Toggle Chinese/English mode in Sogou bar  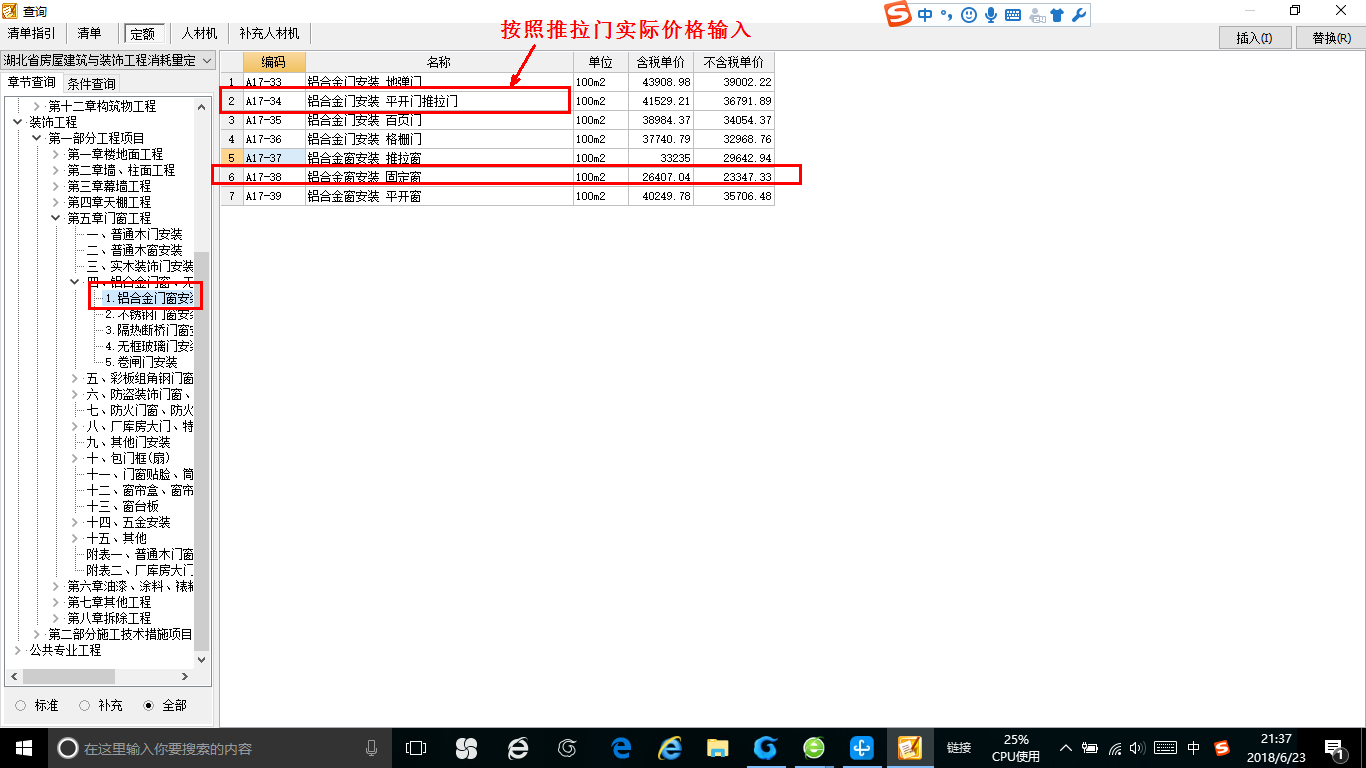(924, 15)
